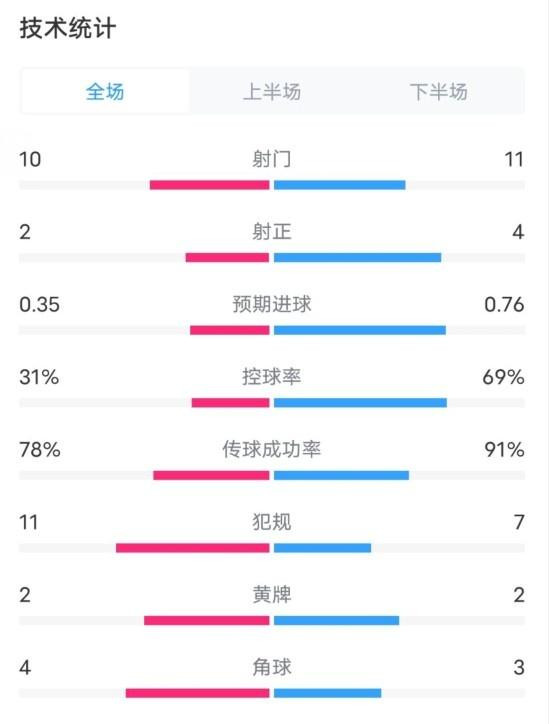
Task: Switch to the 上半场 first-half tab
Action: [x=272, y=91]
